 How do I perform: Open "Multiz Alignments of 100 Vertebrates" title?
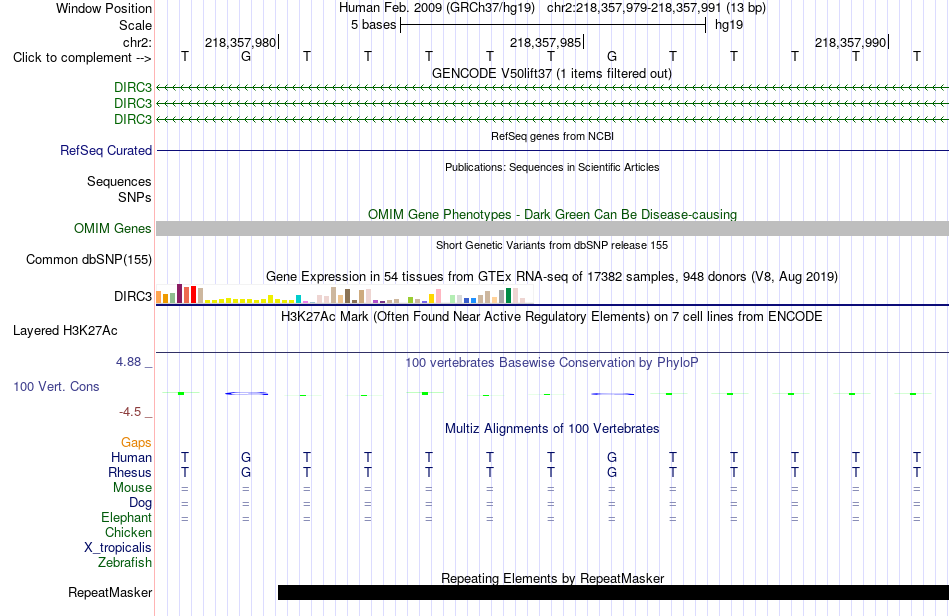[x=552, y=429]
